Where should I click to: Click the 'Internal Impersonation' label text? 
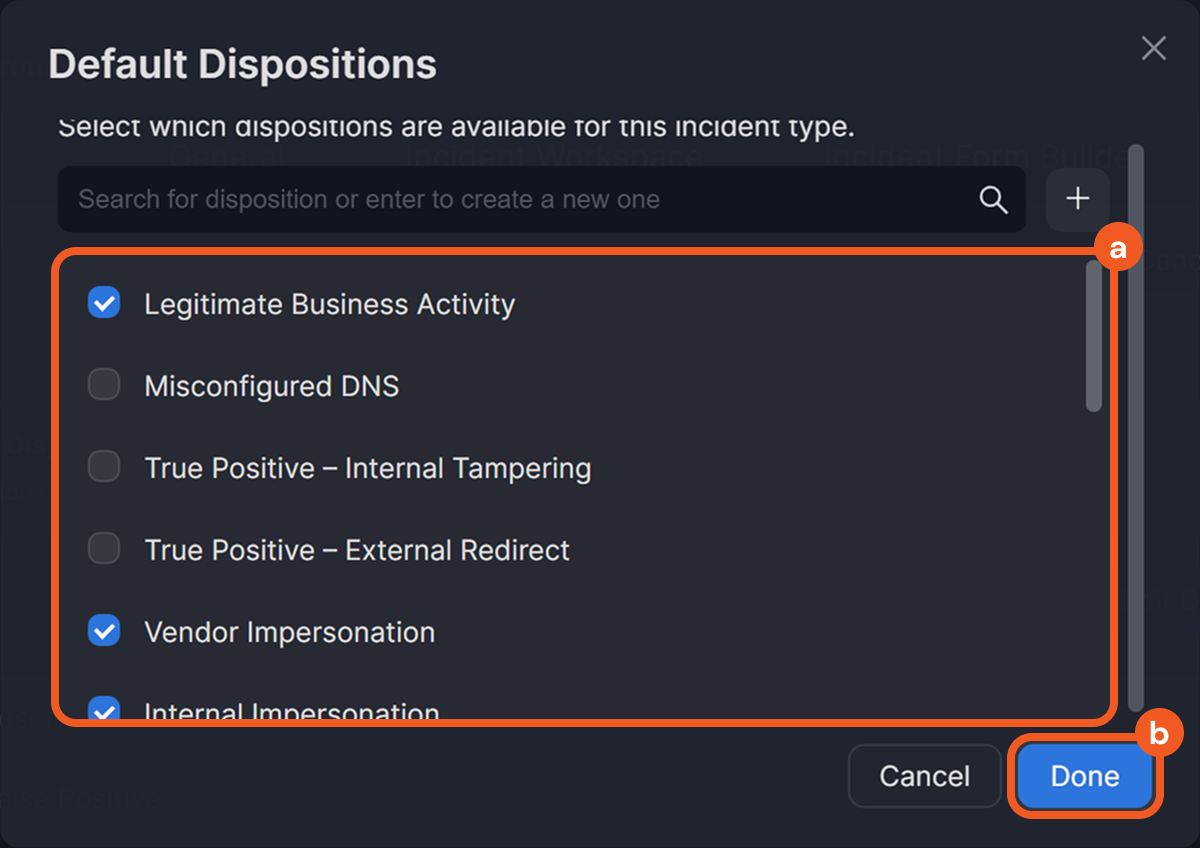(x=291, y=712)
